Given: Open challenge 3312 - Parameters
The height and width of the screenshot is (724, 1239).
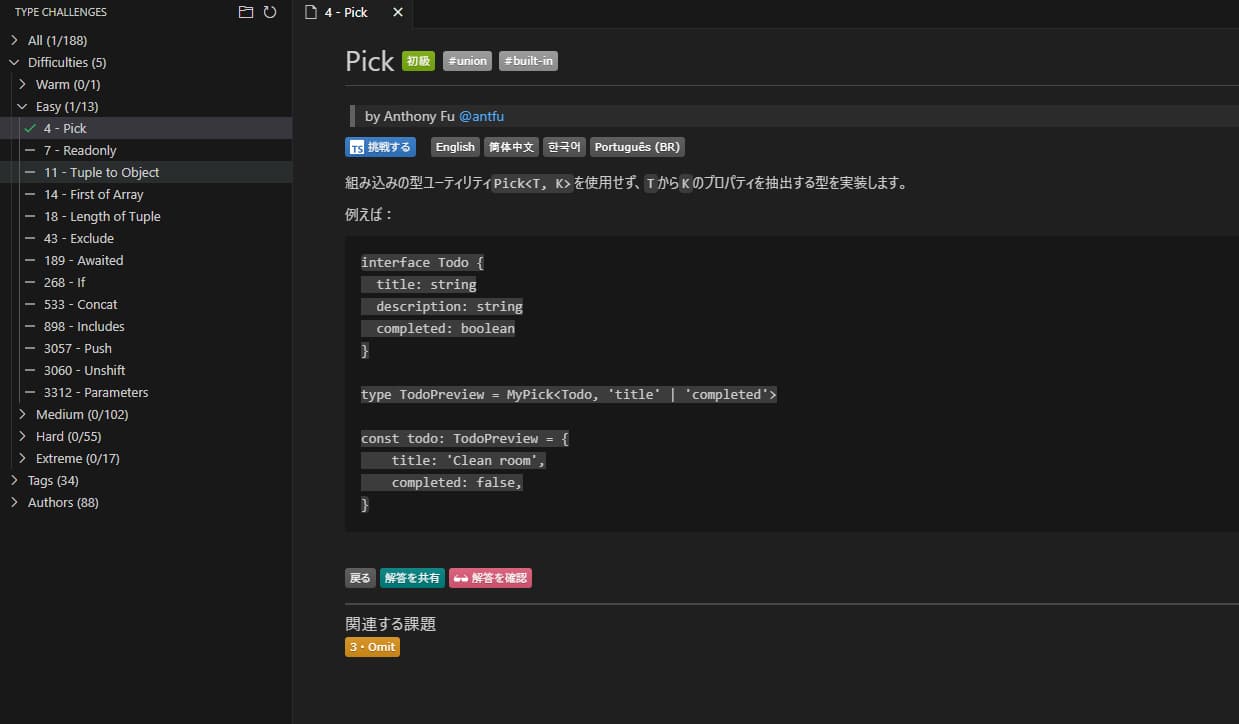Looking at the screenshot, I should [x=146, y=392].
